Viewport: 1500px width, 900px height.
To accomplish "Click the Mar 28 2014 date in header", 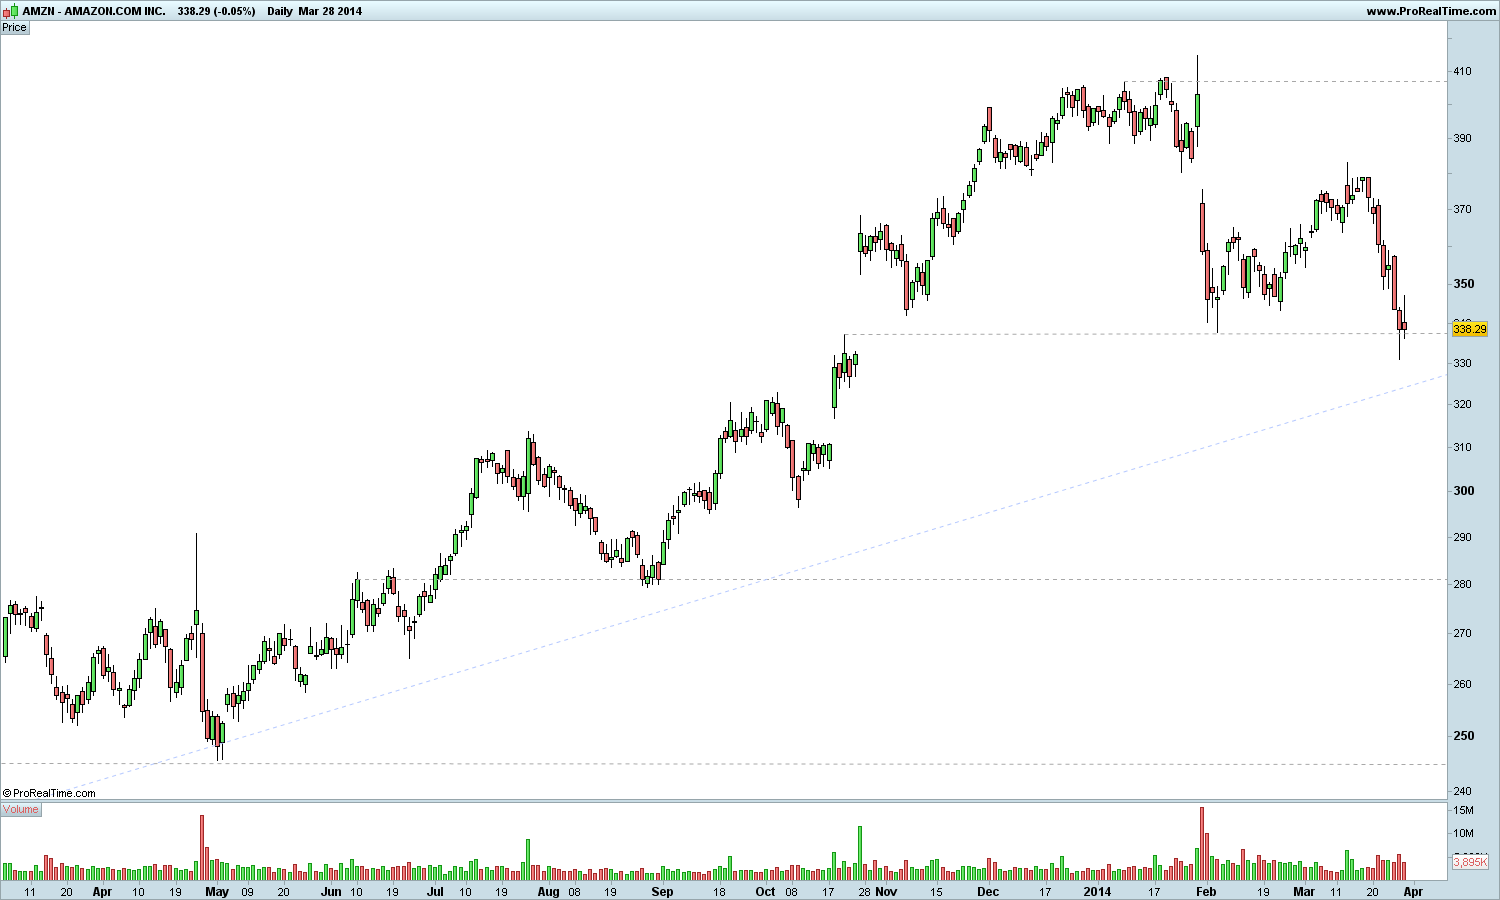I will click(331, 11).
